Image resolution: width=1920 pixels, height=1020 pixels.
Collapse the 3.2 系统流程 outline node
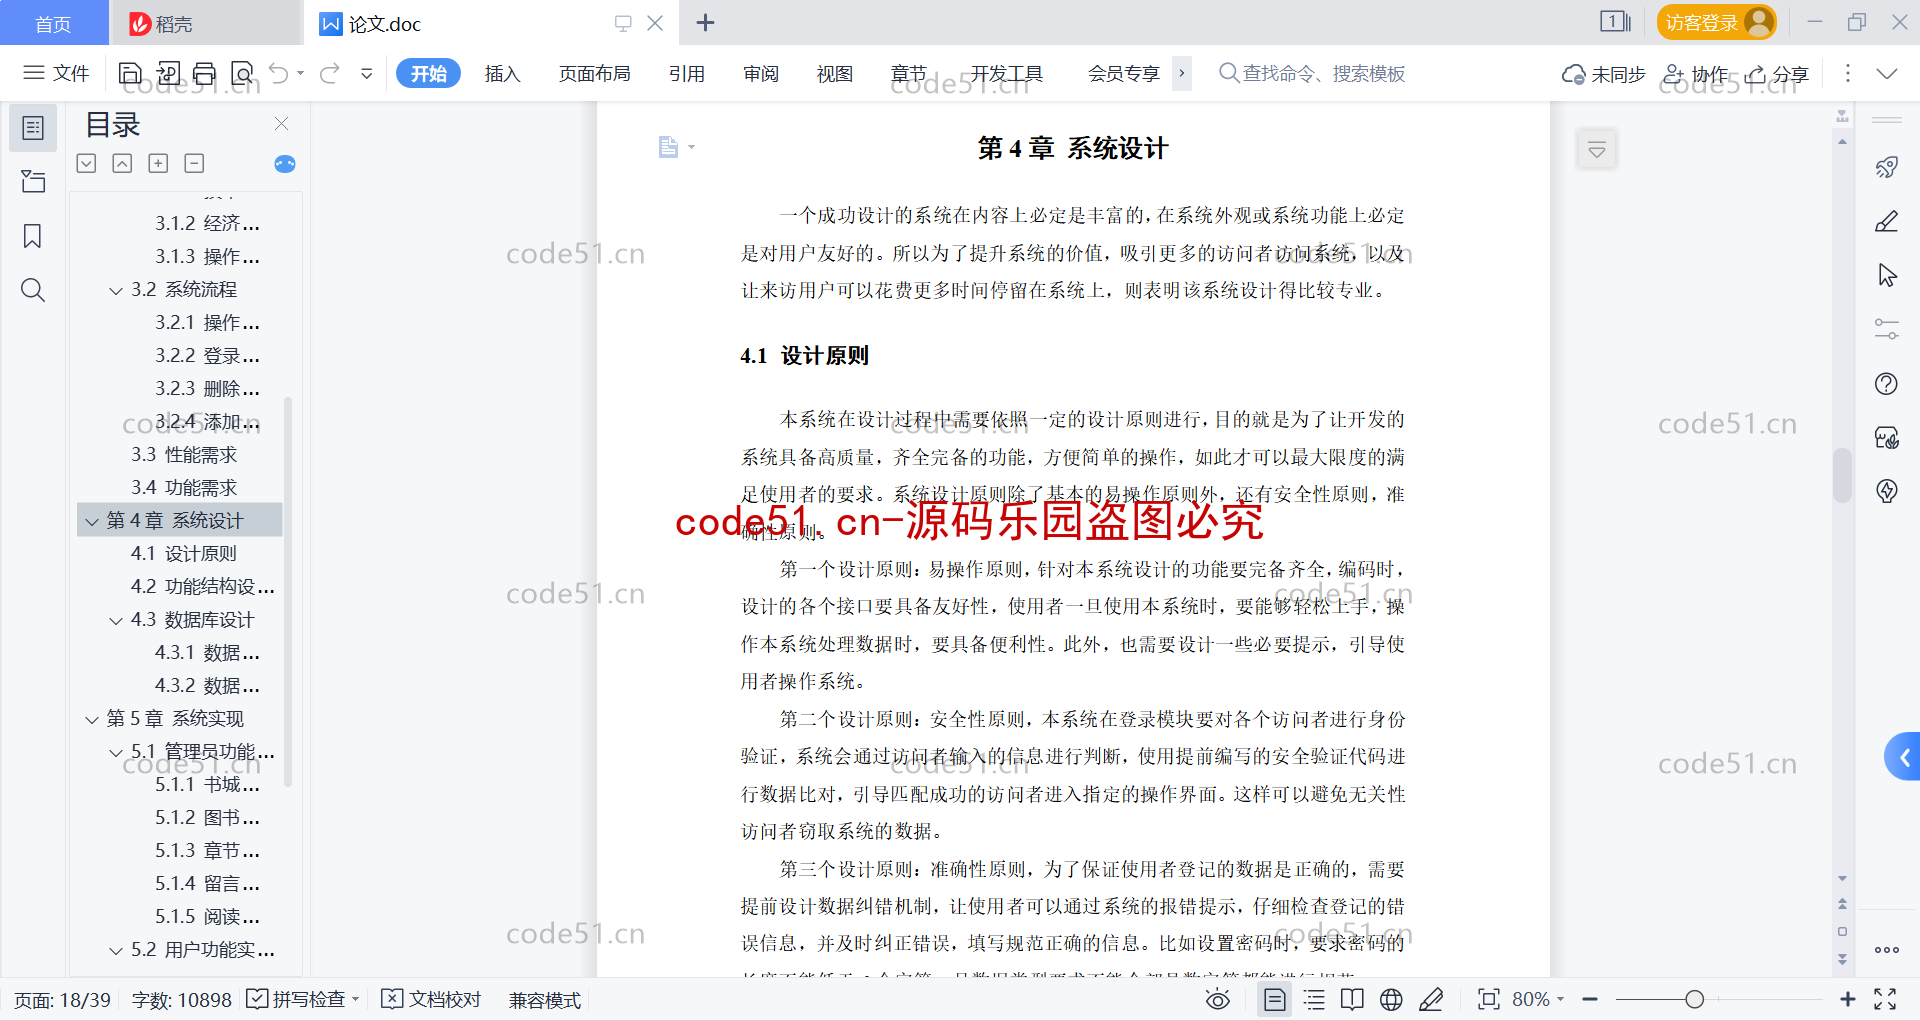tap(116, 290)
